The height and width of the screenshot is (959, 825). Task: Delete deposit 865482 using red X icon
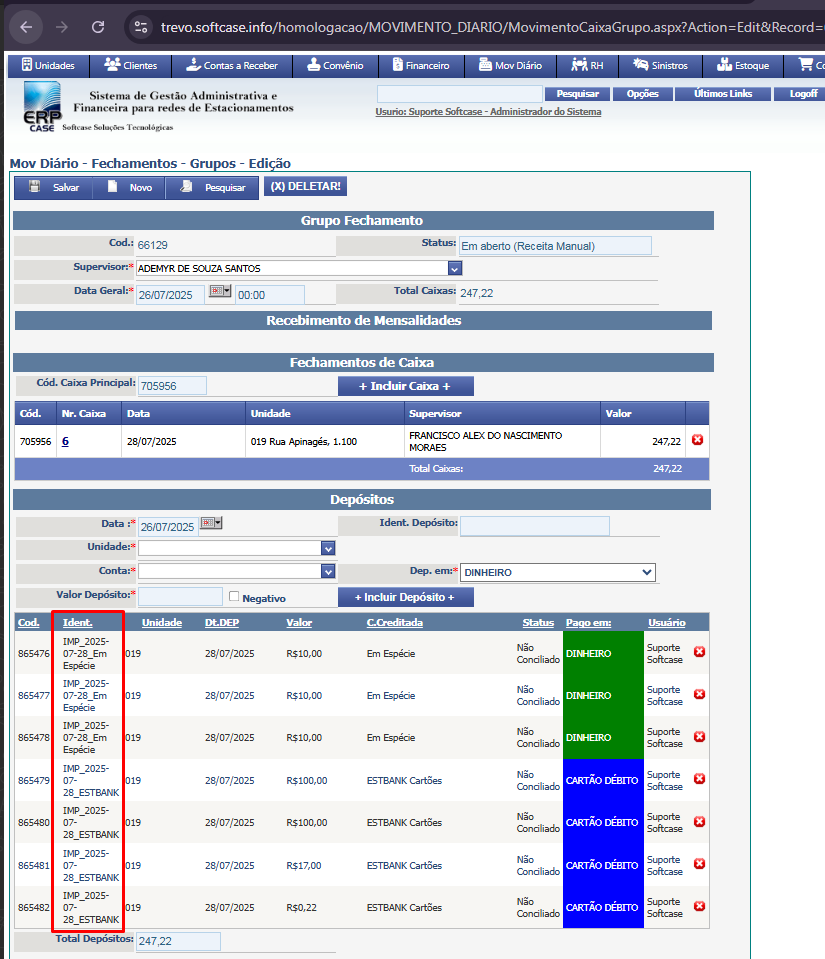pyautogui.click(x=700, y=906)
